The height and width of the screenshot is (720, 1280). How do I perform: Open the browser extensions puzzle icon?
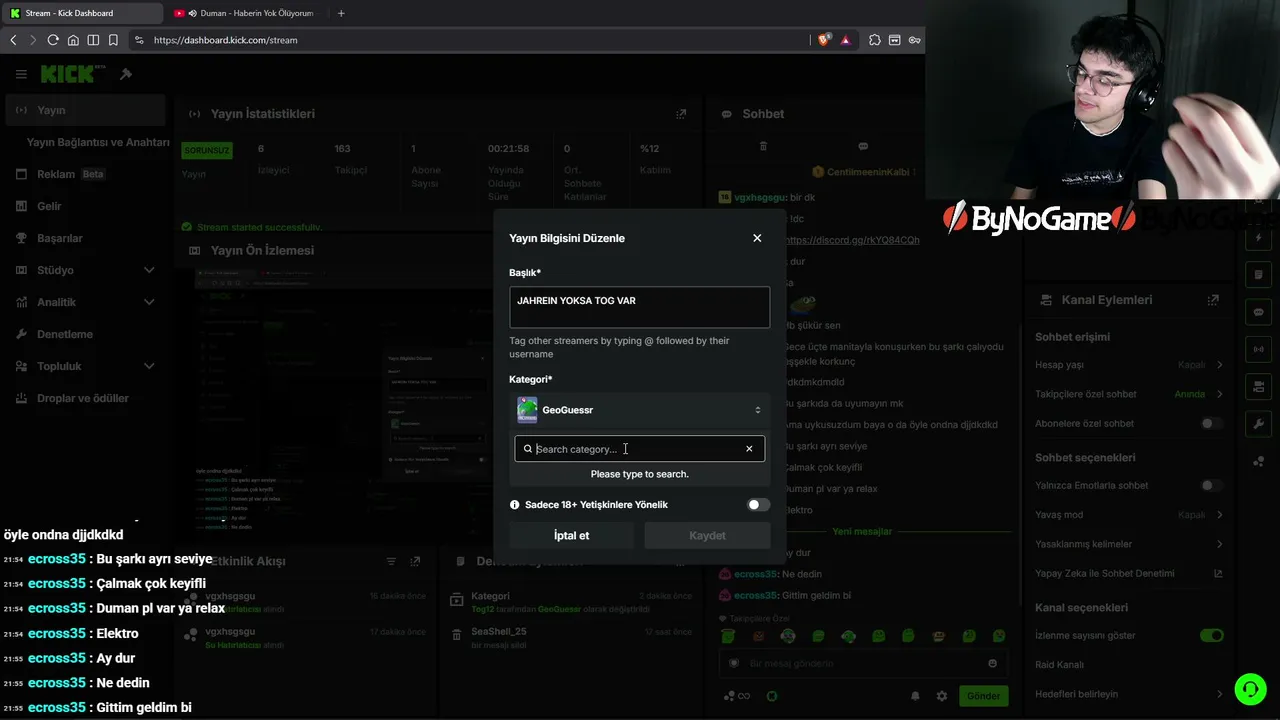click(875, 40)
